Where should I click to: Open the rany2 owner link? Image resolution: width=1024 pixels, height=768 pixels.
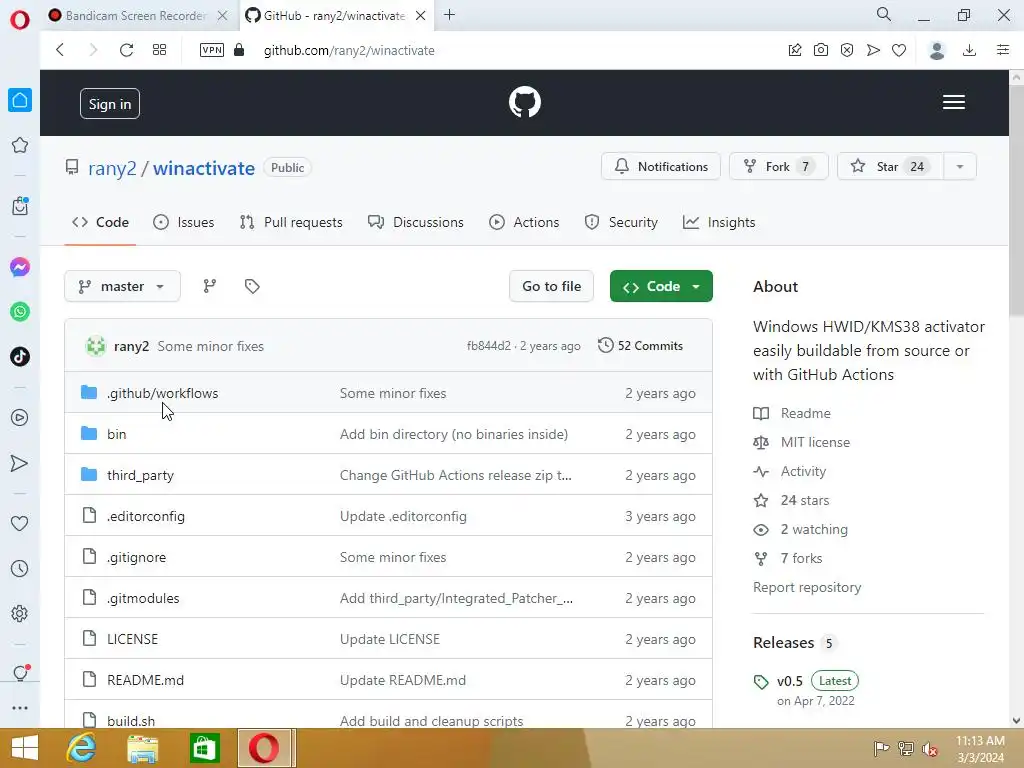coord(112,168)
